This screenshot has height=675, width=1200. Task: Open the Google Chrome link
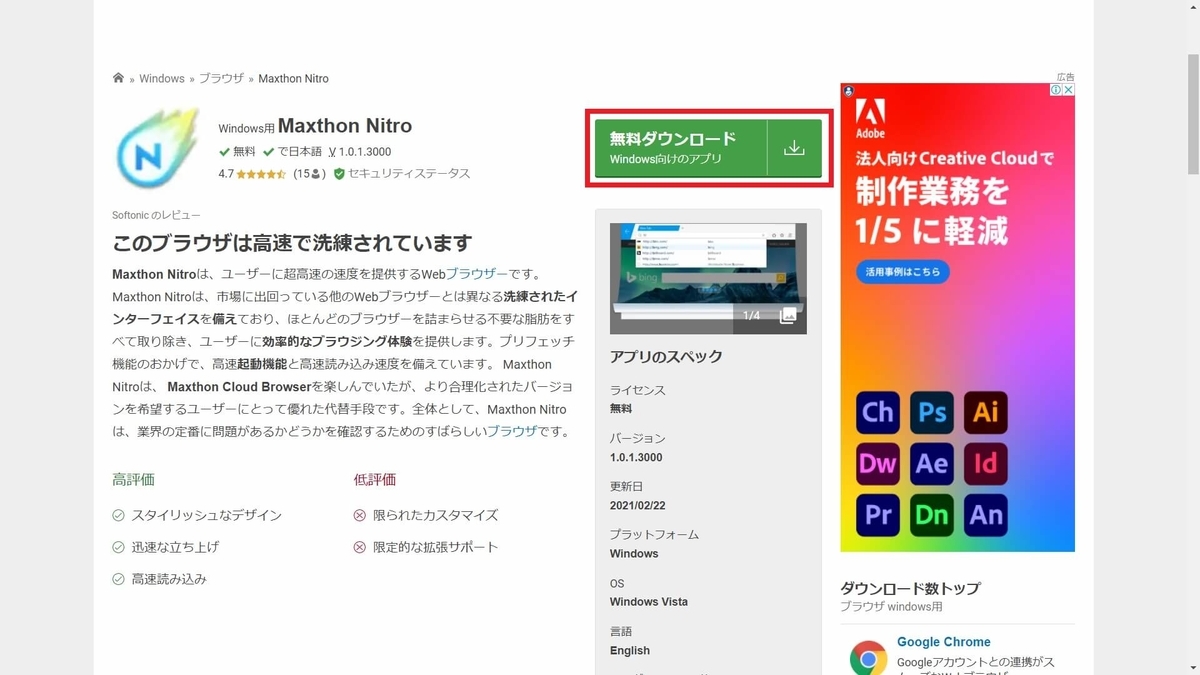pyautogui.click(x=944, y=642)
